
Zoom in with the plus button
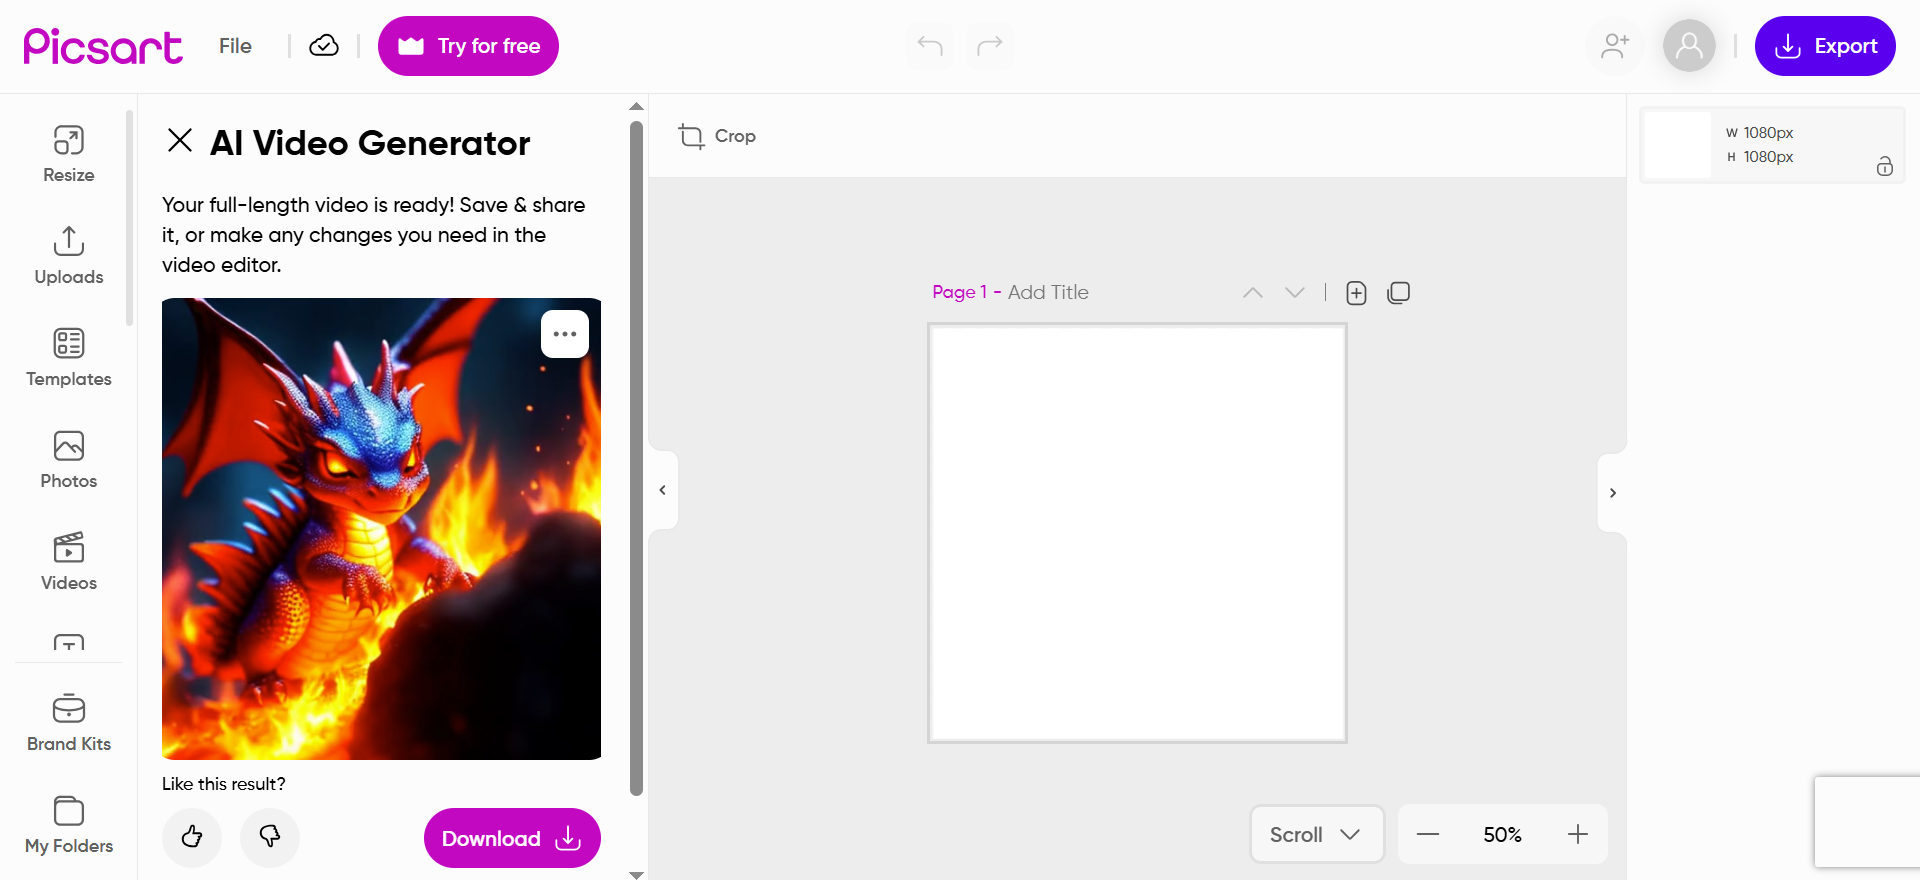(1578, 834)
